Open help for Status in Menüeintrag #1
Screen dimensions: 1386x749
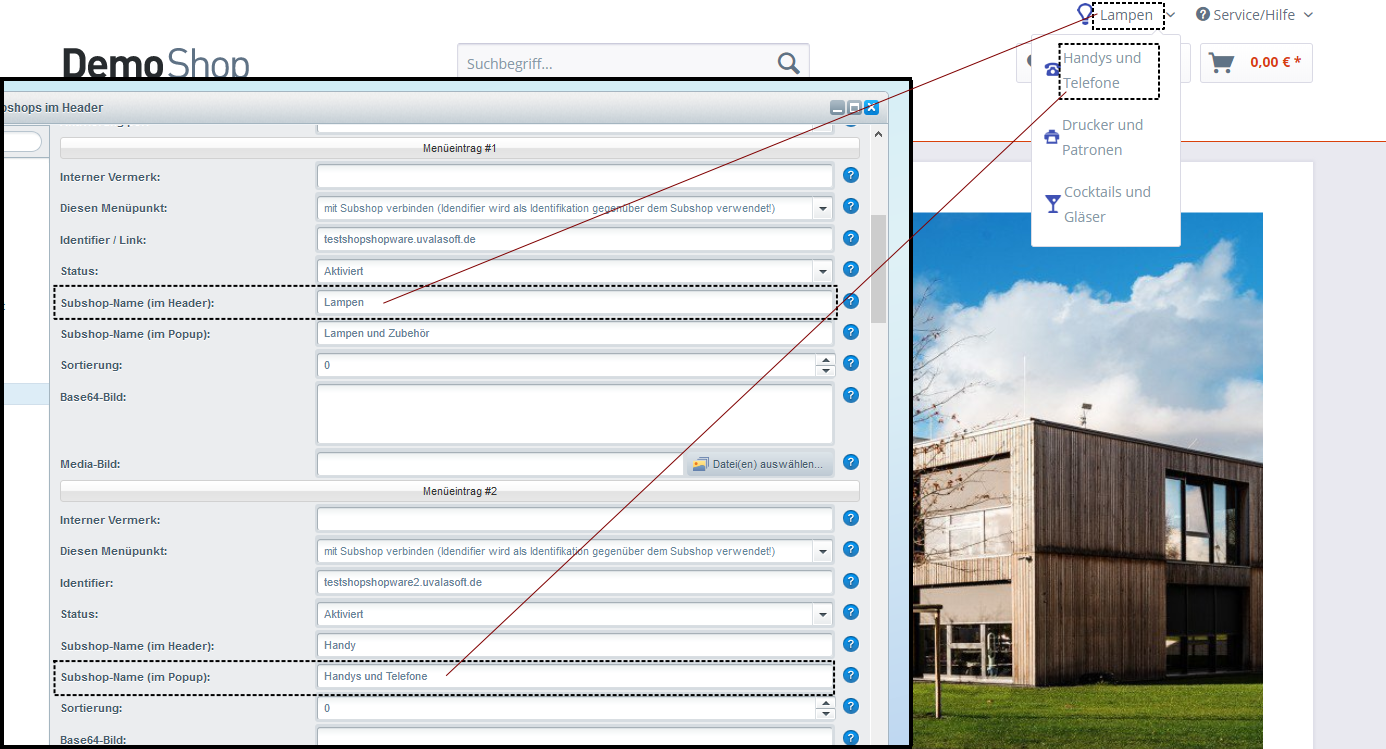[851, 269]
